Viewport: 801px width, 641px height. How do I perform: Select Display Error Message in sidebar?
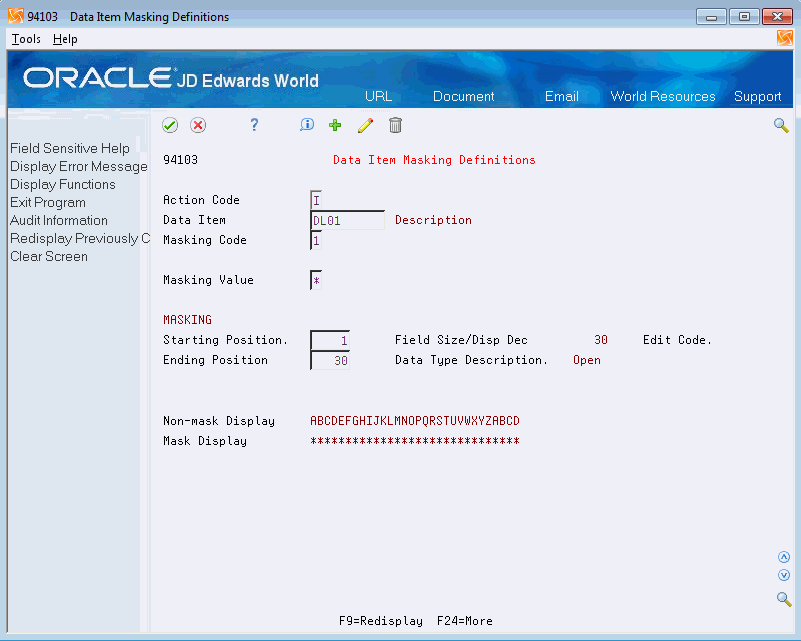click(79, 167)
